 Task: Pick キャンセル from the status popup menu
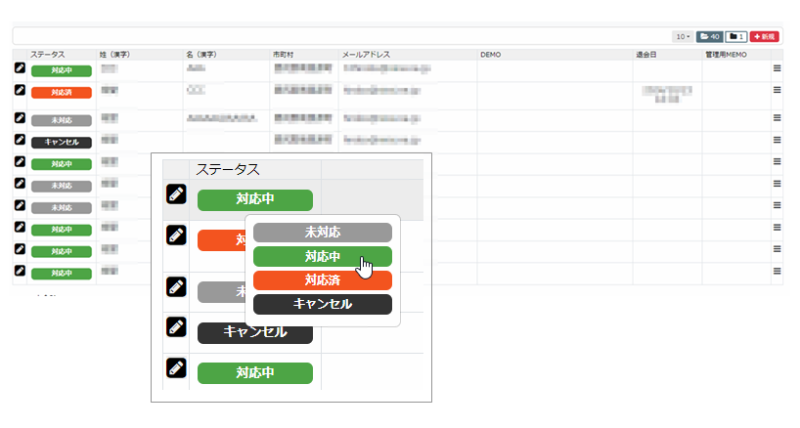click(322, 303)
